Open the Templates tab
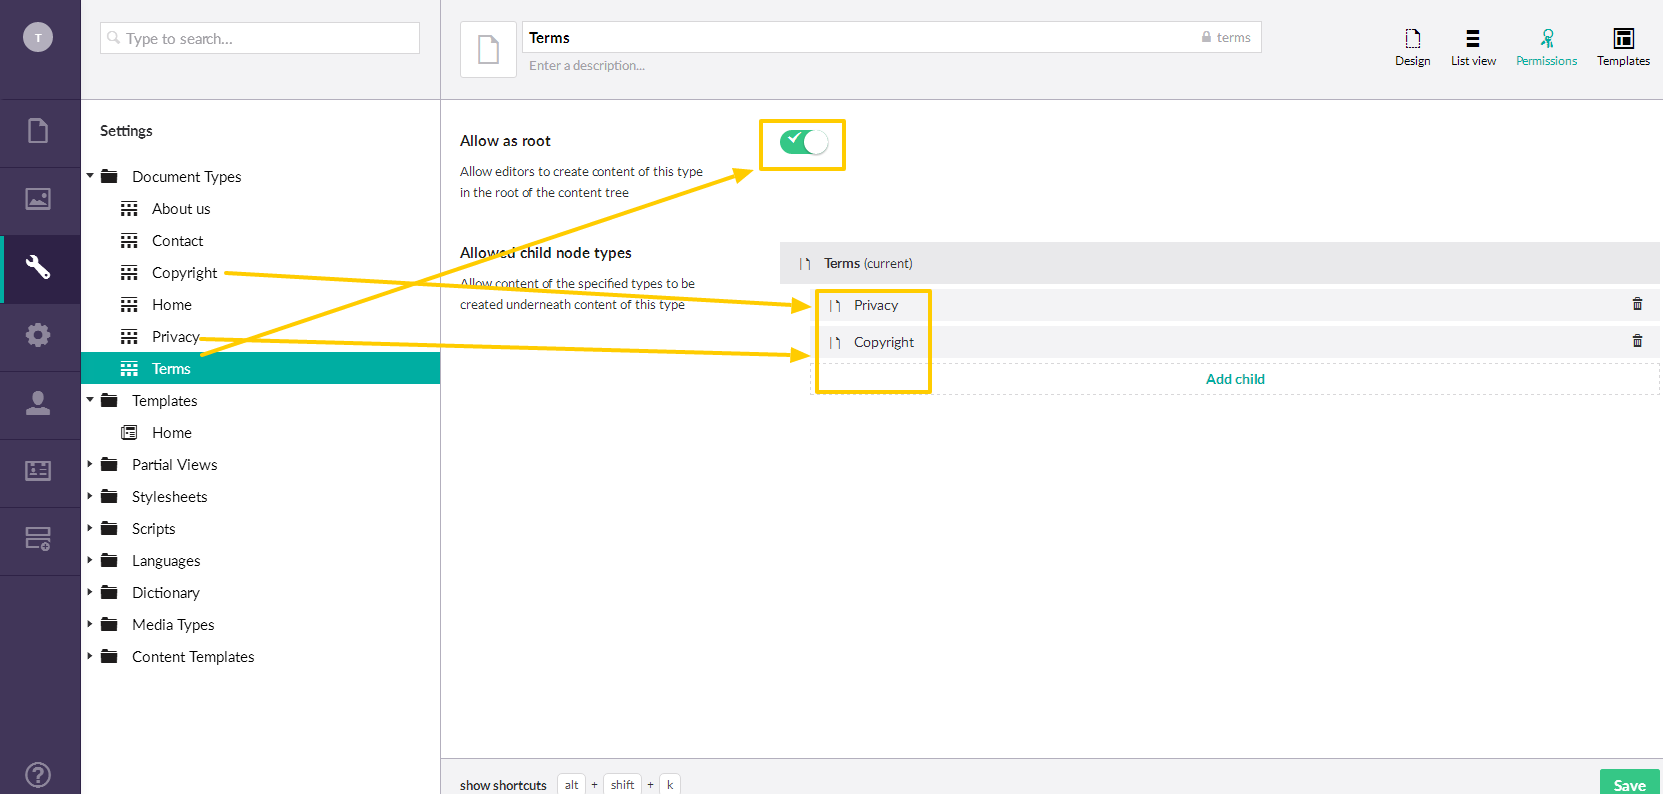The height and width of the screenshot is (794, 1663). 1623,47
